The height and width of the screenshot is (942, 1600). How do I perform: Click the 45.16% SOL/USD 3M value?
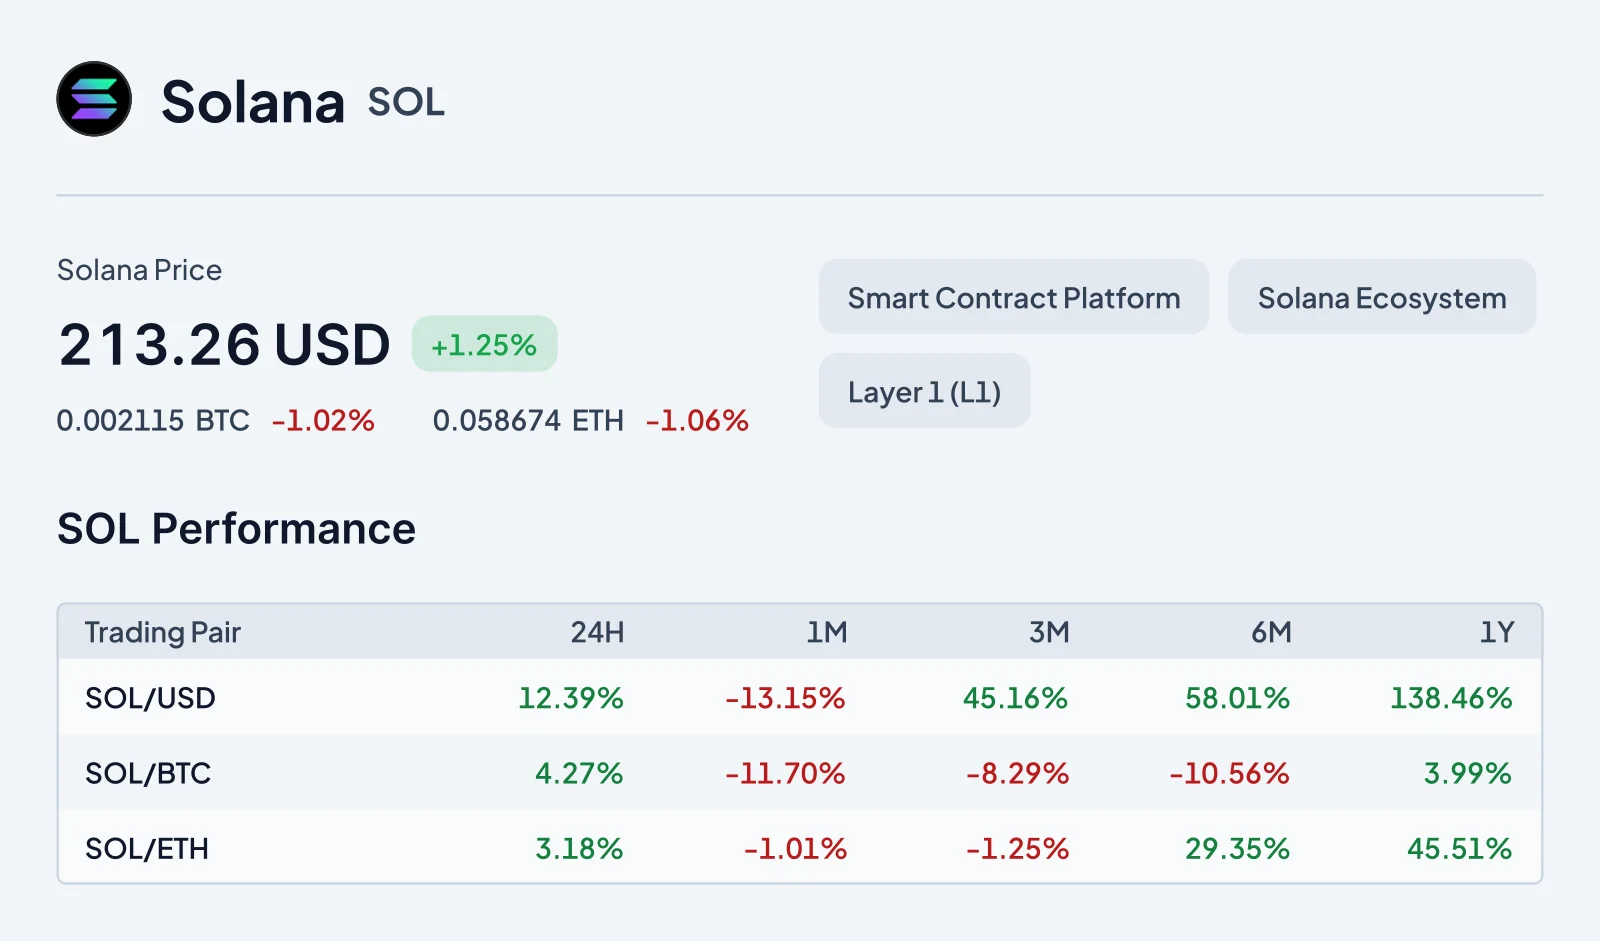point(1015,698)
